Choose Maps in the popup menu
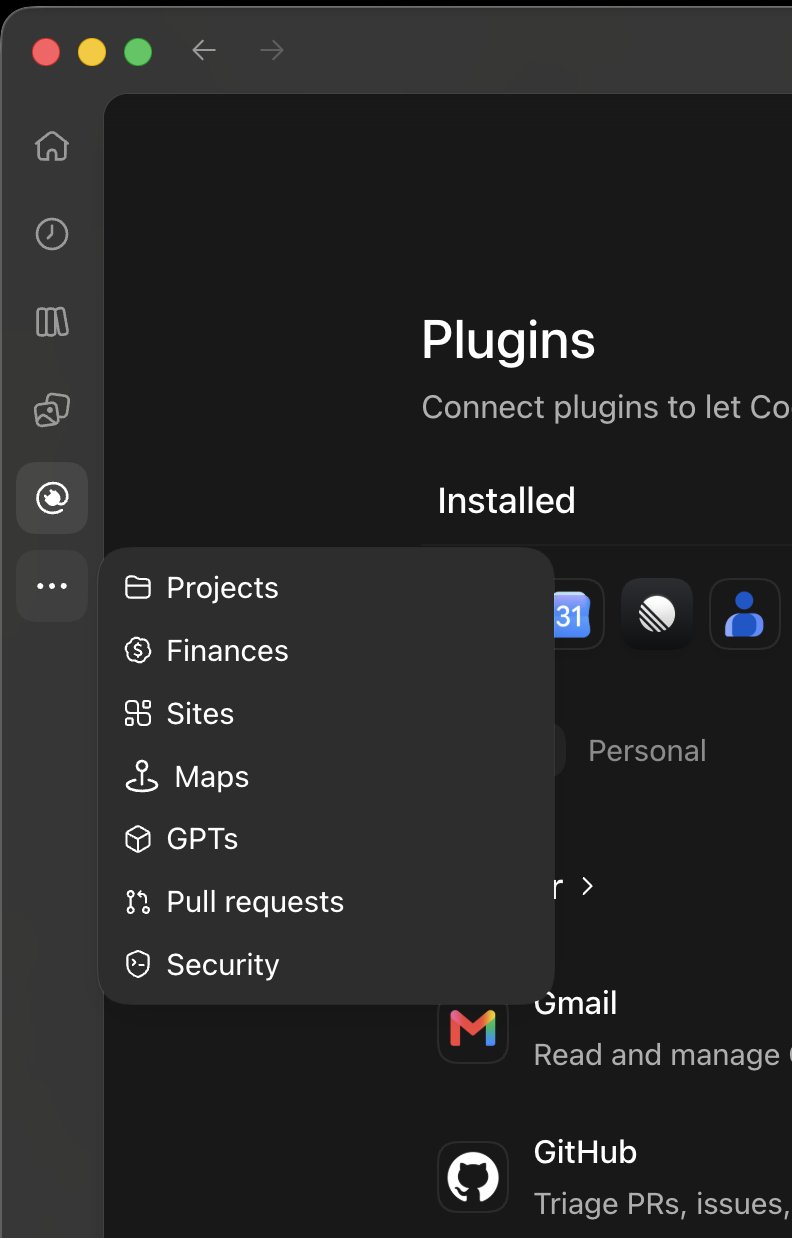 (326, 777)
